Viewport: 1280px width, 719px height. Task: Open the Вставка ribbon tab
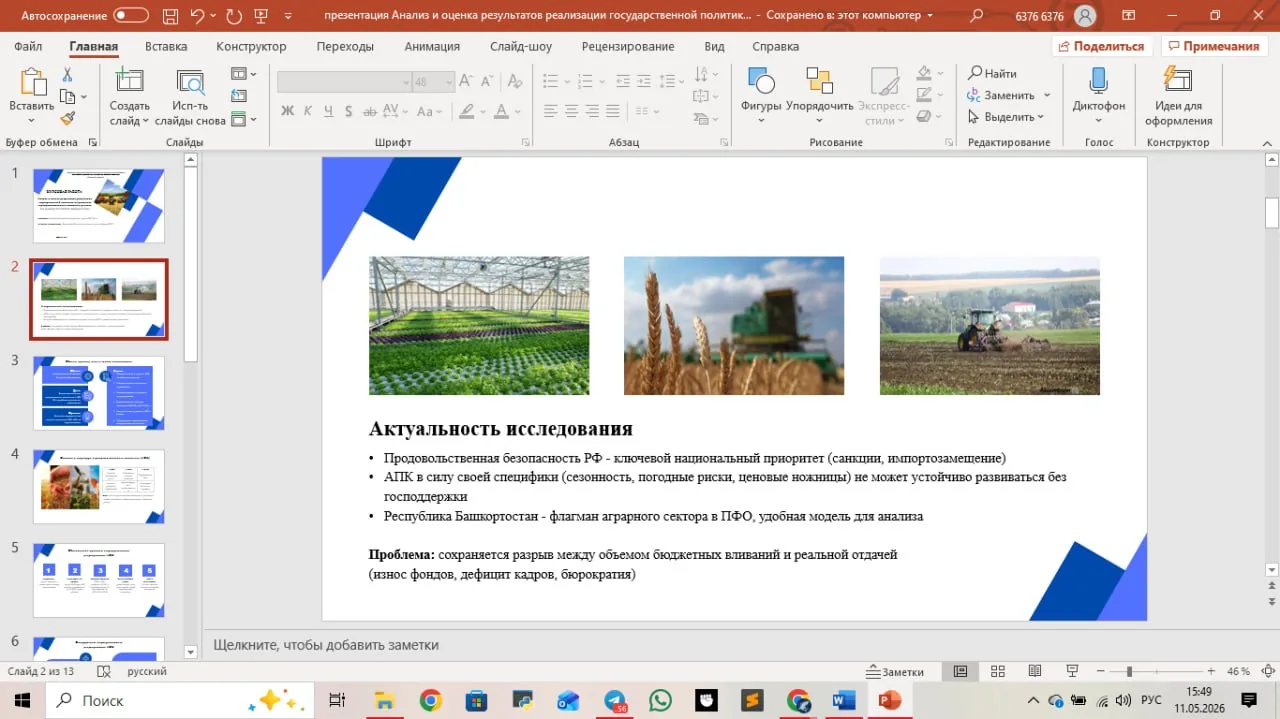point(166,47)
